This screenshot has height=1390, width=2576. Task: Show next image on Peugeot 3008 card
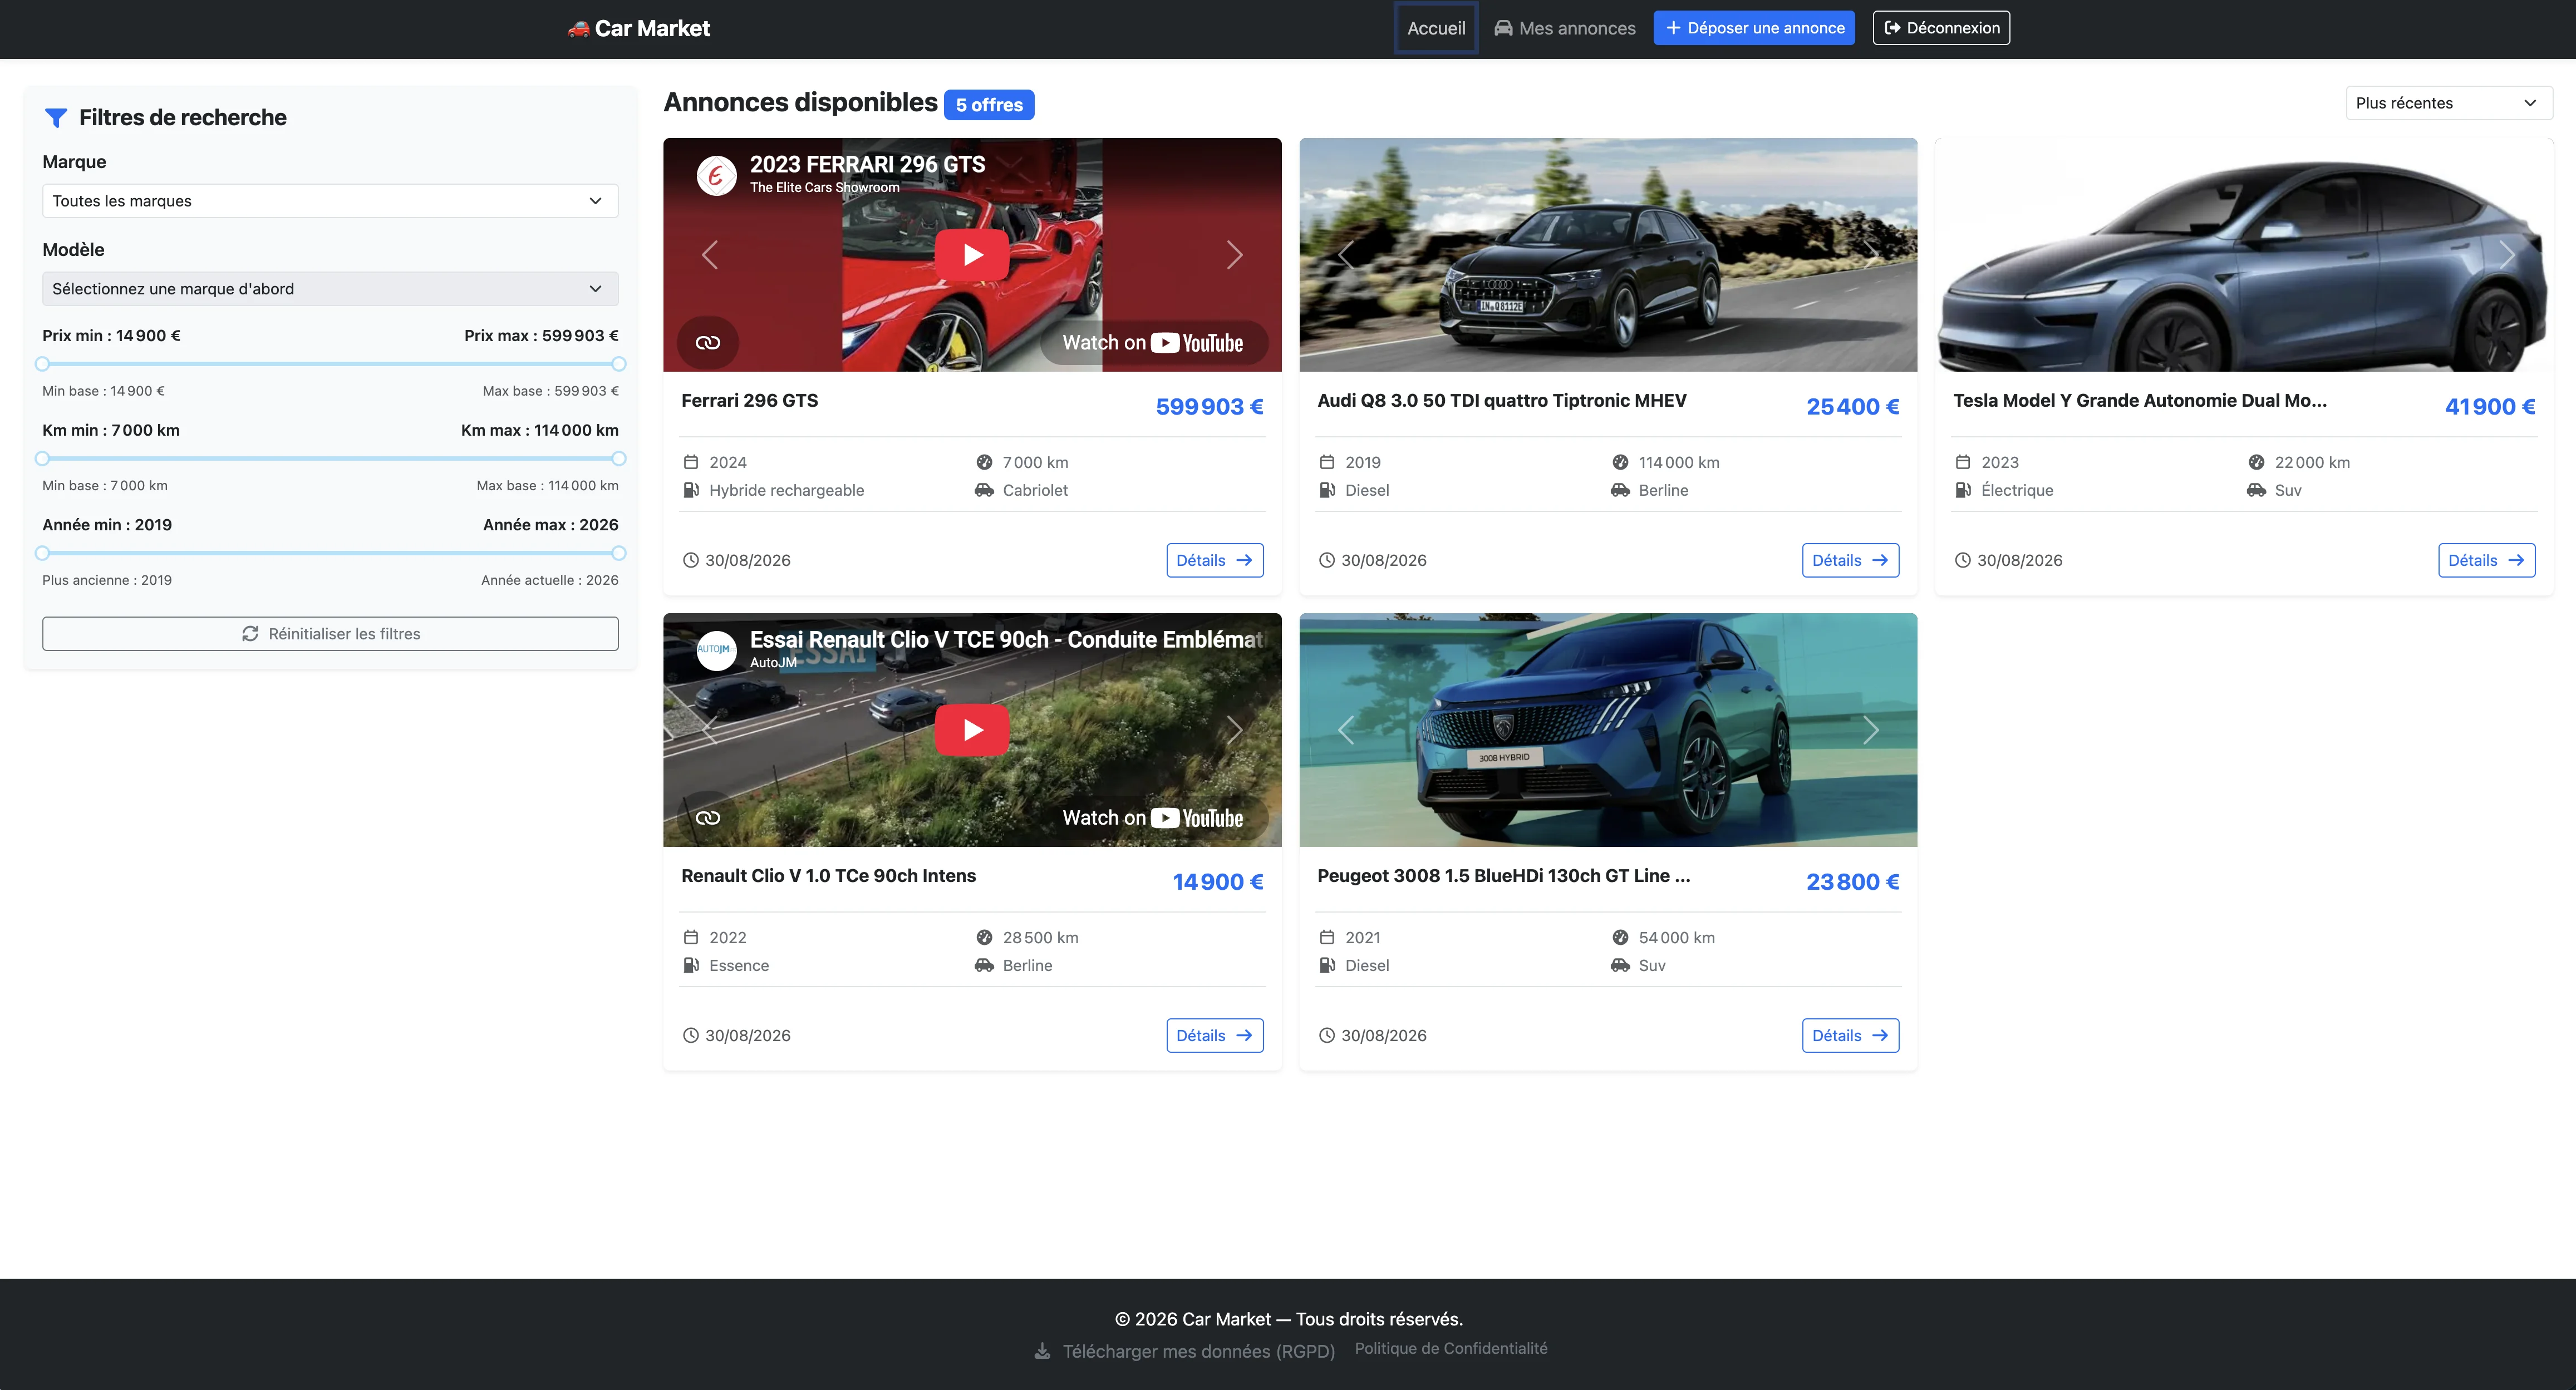coord(1871,730)
